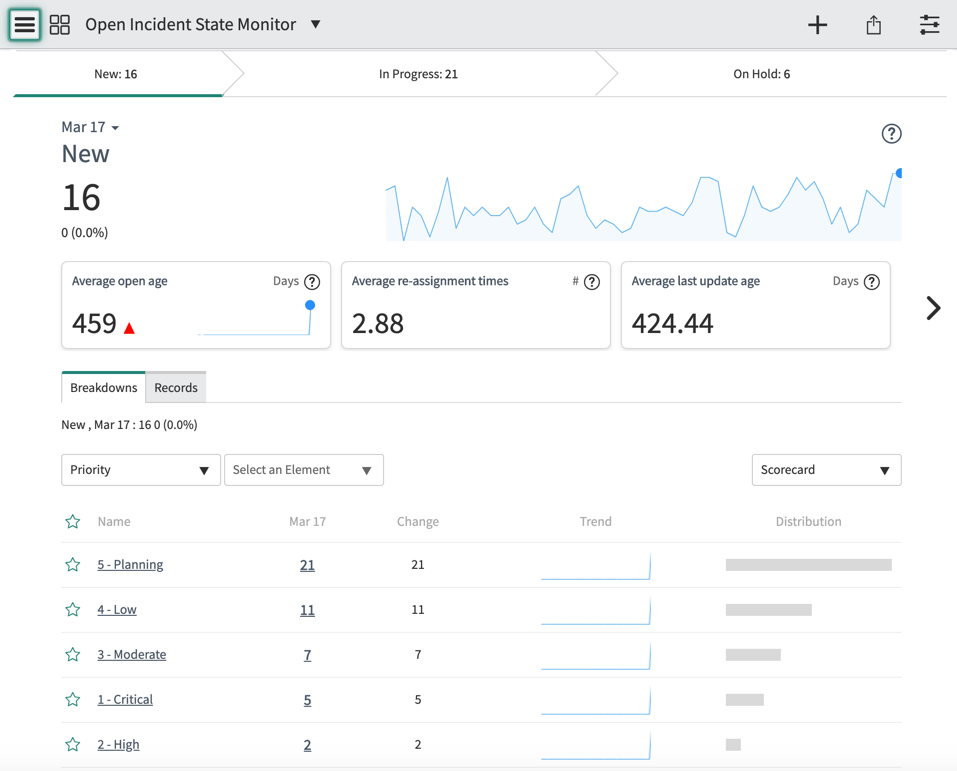957x771 pixels.
Task: Click the 1 - Critical trend sparkline
Action: tap(596, 701)
